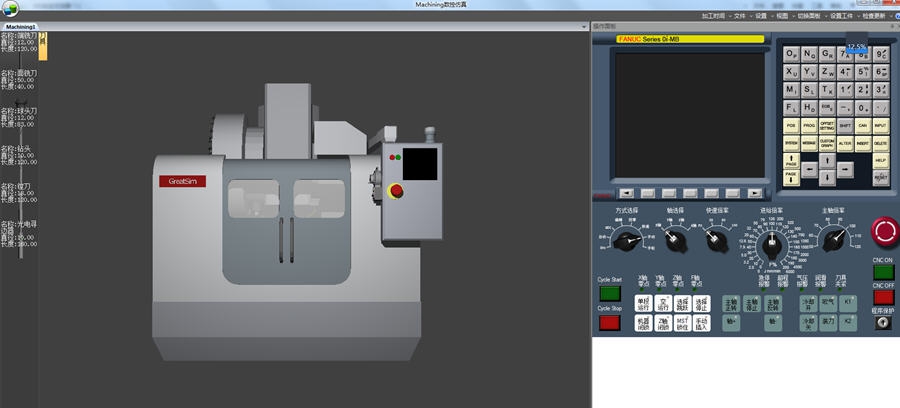Switch to the Machining1 tab

(x=21, y=27)
